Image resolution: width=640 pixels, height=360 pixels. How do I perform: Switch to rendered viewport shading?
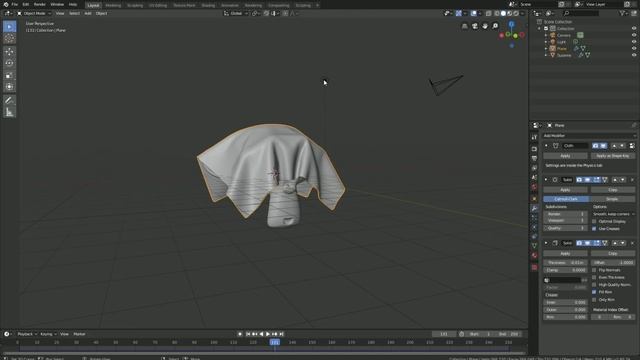pos(516,13)
